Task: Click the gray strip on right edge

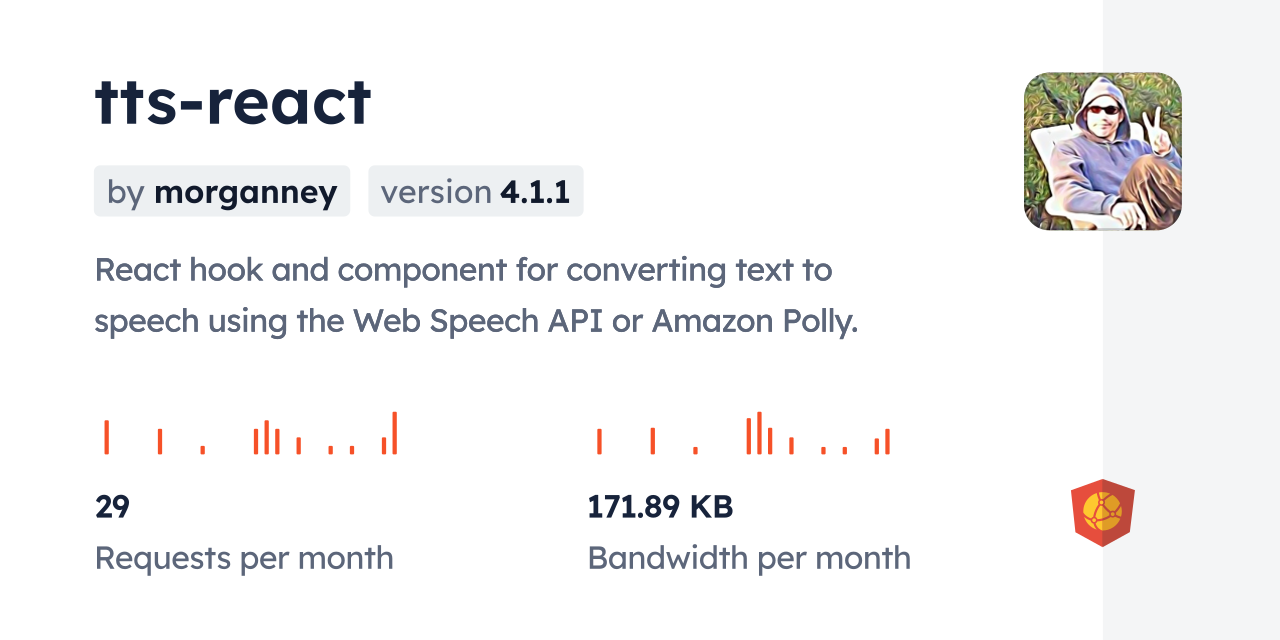Action: coord(1191,320)
